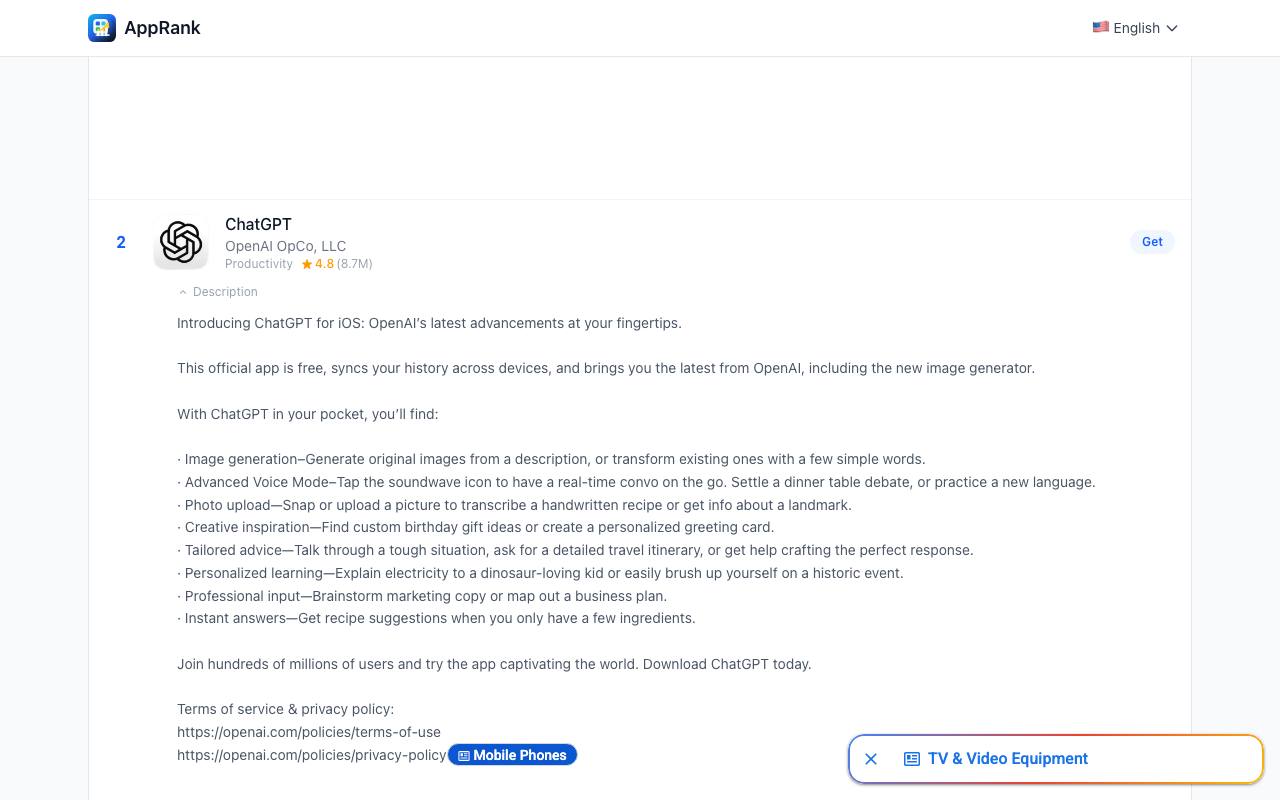1280x800 pixels.
Task: Click the orange star rating icon
Action: click(x=307, y=264)
